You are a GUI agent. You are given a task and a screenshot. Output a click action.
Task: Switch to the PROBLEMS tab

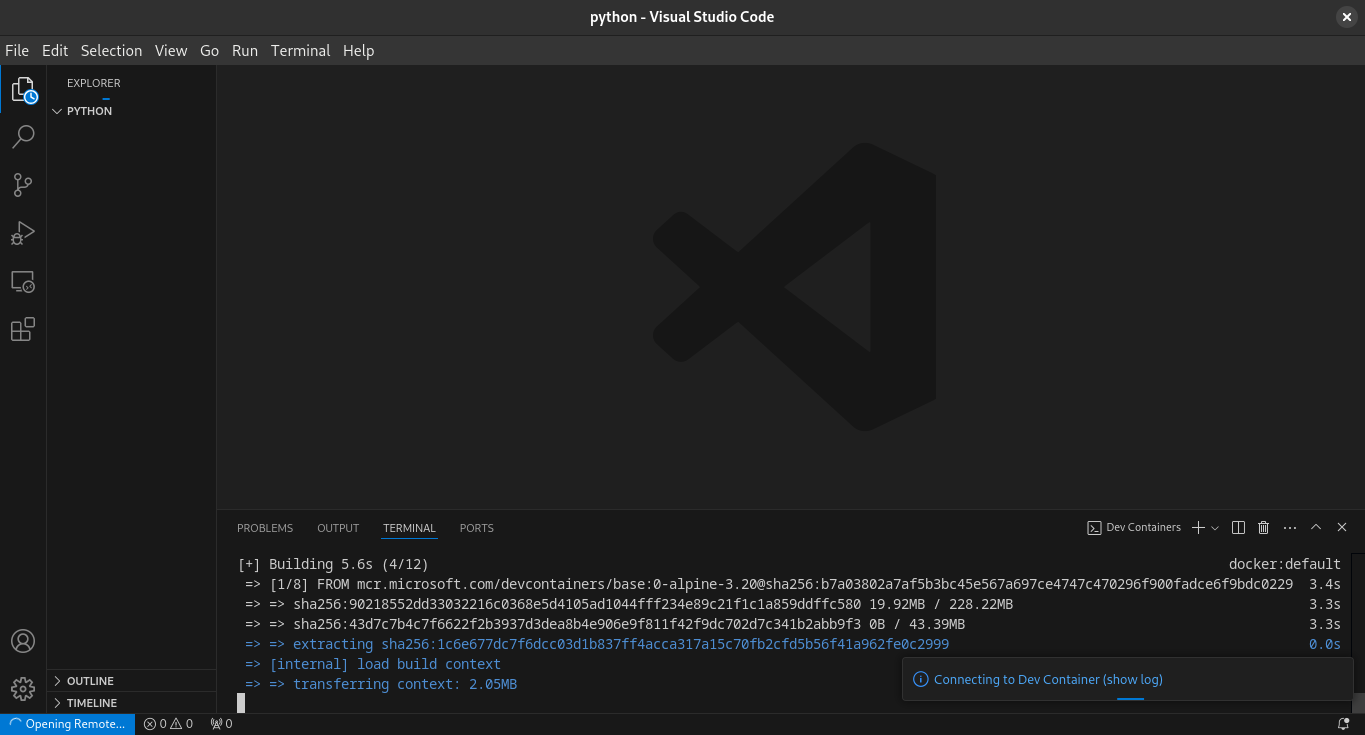265,528
